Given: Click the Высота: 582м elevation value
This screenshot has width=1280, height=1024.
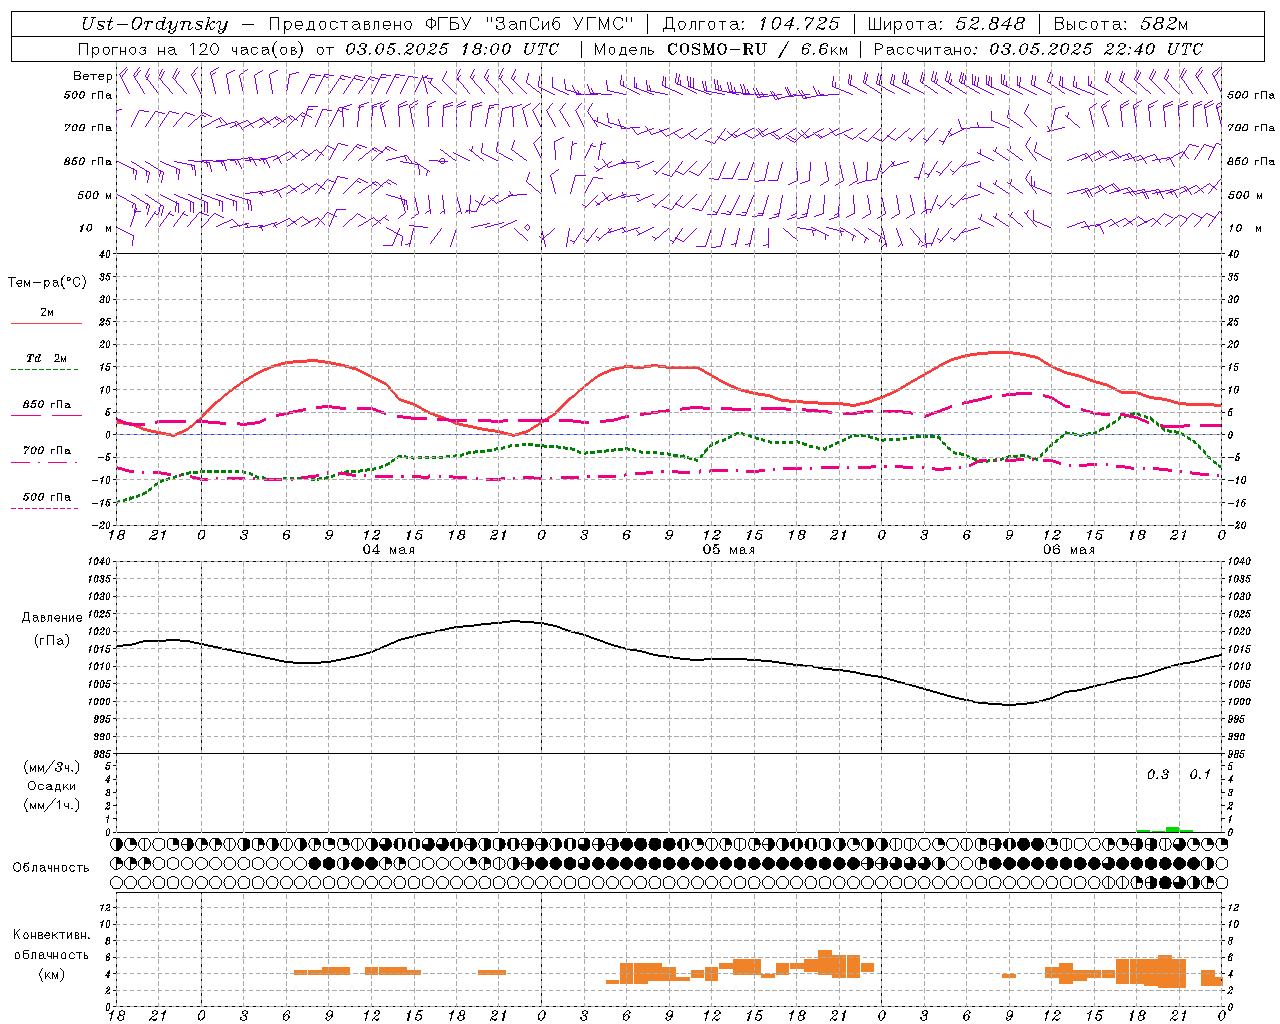Looking at the screenshot, I should tap(1121, 24).
